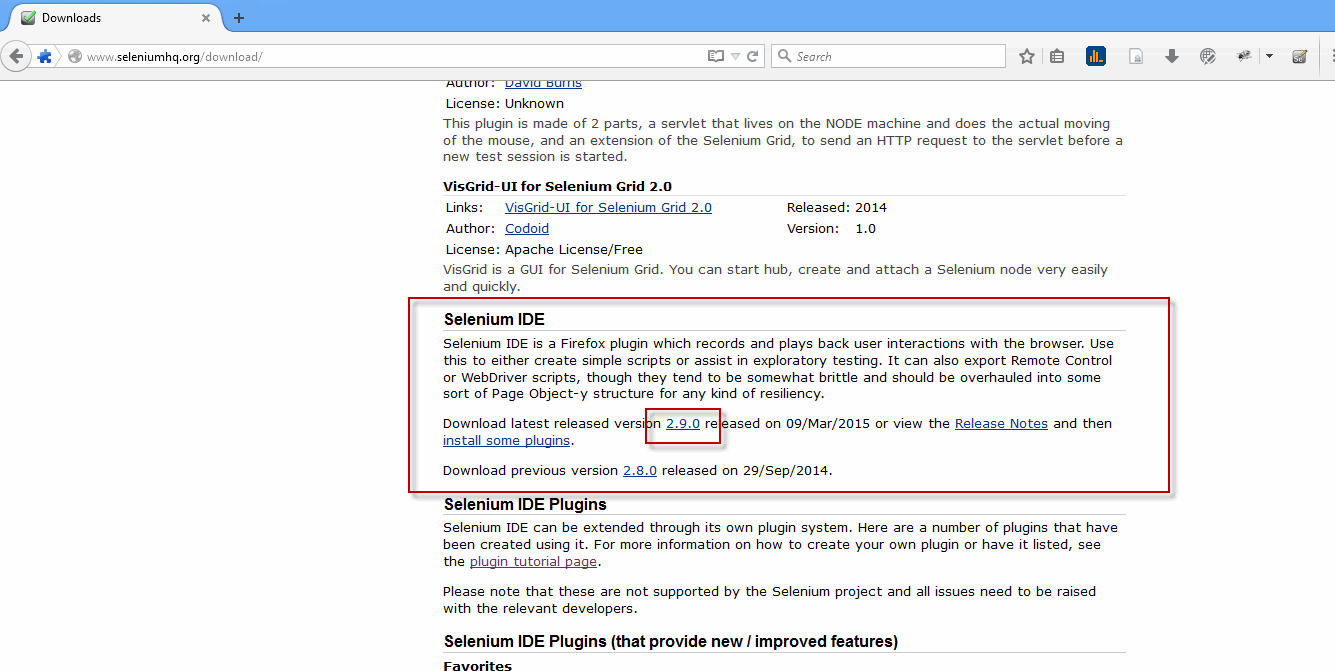Image resolution: width=1335 pixels, height=671 pixels.
Task: Expand the dropdown arrow beside the bug icon
Action: (1269, 57)
